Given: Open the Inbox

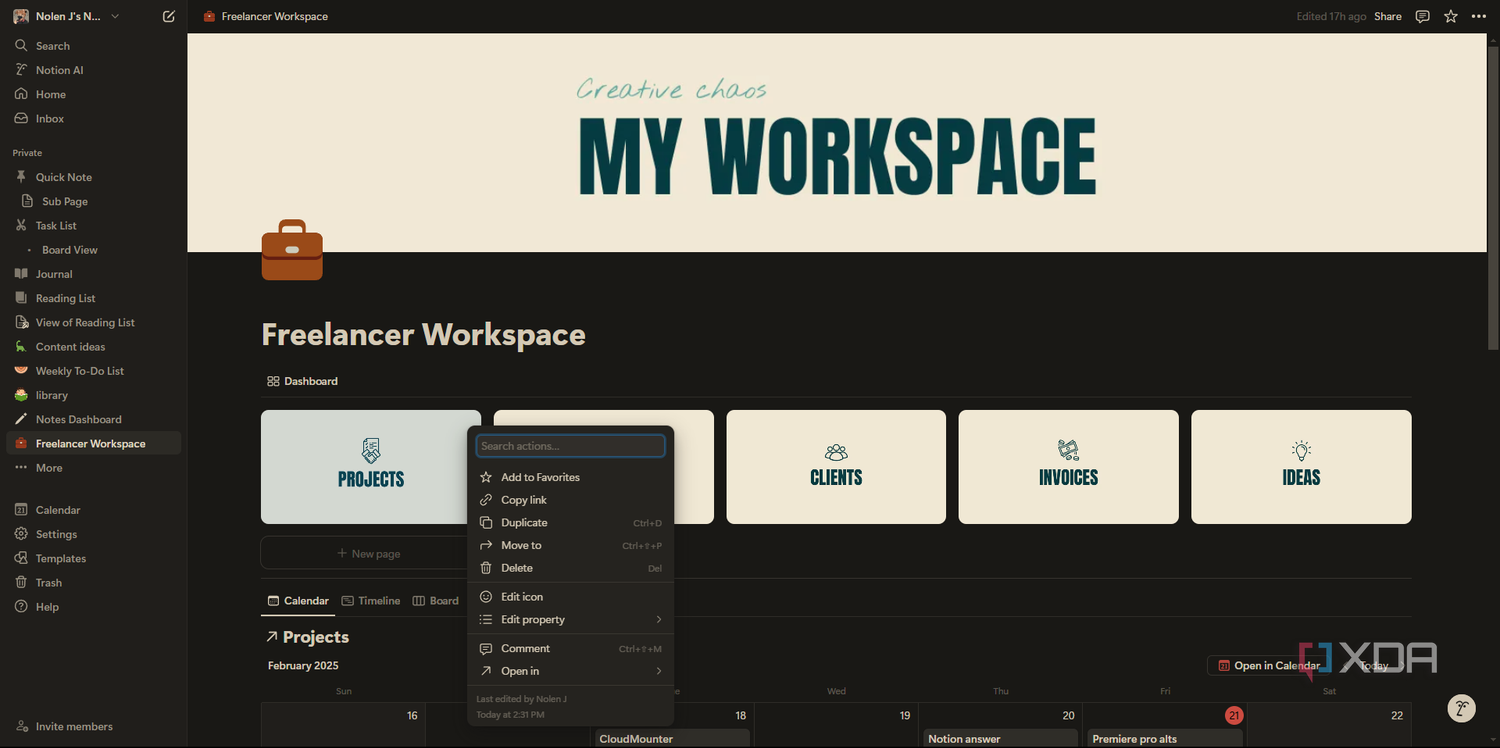Looking at the screenshot, I should pyautogui.click(x=94, y=118).
